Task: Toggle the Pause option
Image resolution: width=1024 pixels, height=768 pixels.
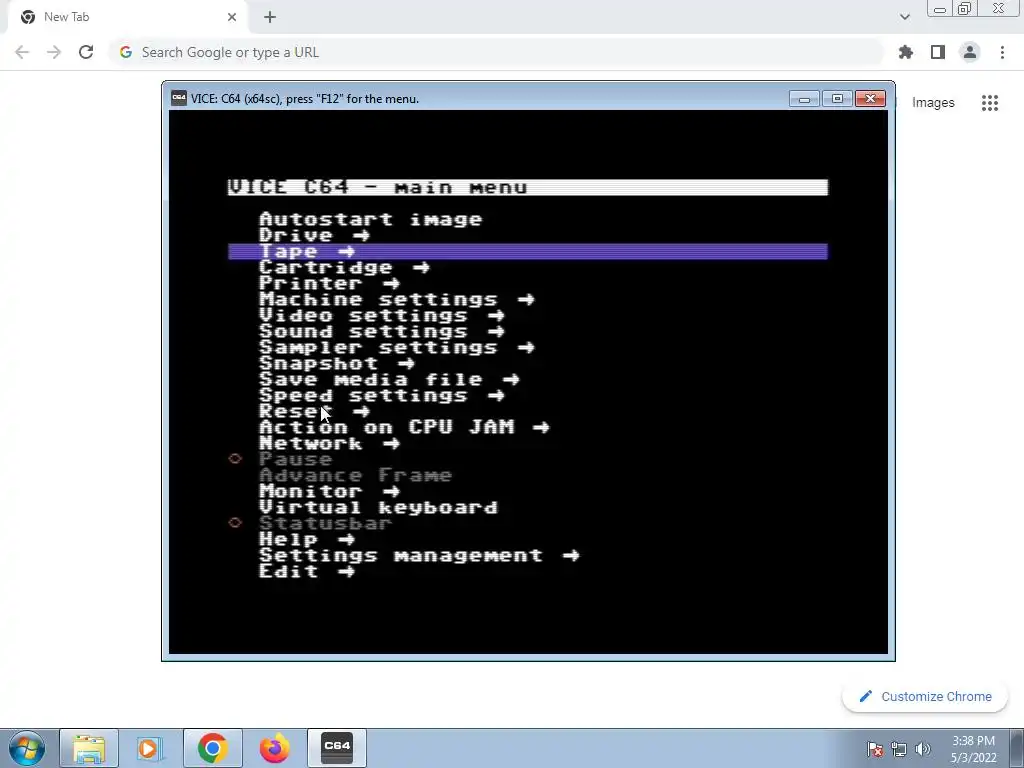Action: coord(295,459)
